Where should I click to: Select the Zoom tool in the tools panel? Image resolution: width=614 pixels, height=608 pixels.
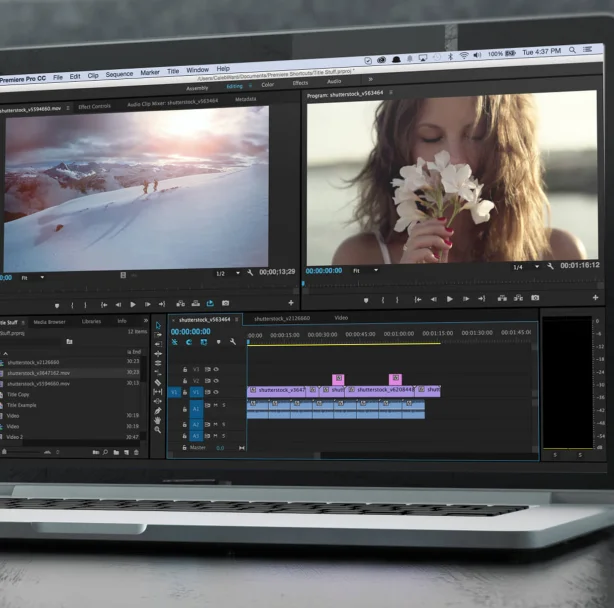point(158,430)
